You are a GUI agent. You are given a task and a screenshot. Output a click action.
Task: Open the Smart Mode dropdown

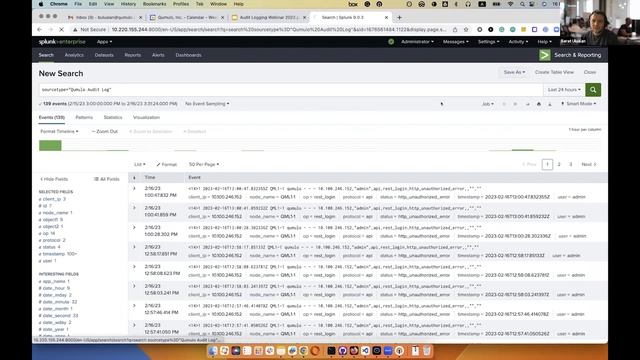coord(578,104)
